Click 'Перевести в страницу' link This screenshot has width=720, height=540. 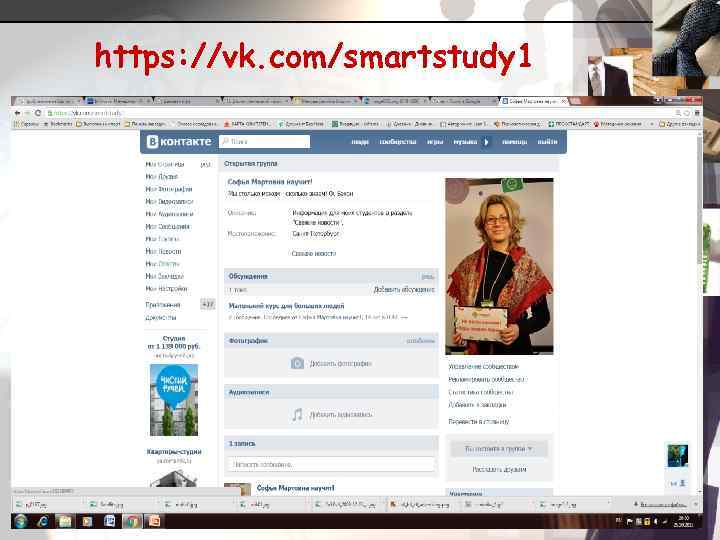(478, 421)
